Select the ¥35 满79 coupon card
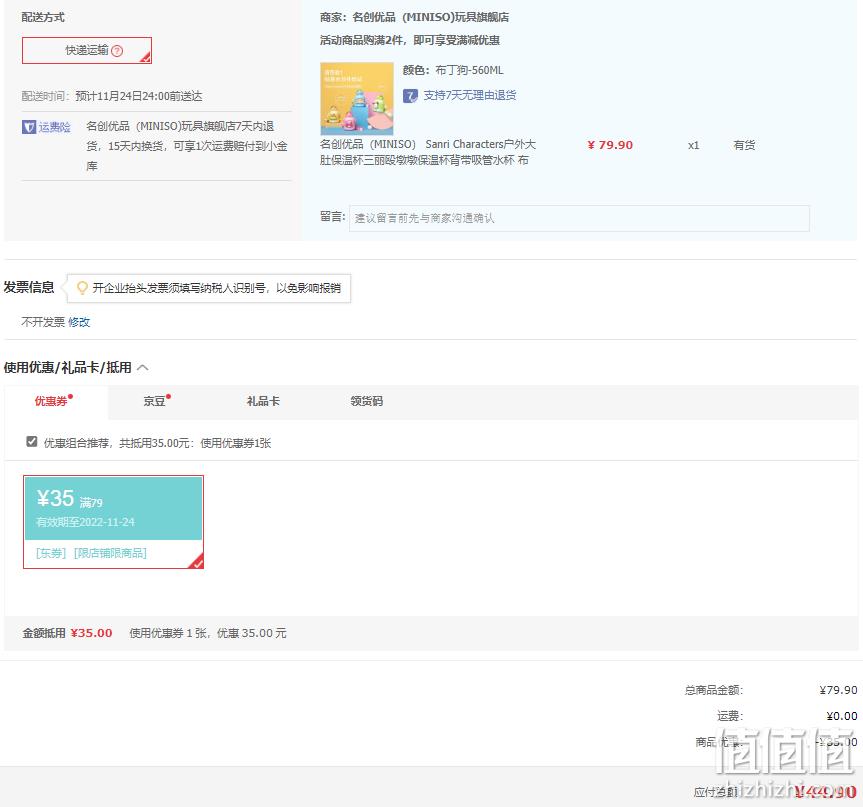 (x=113, y=522)
